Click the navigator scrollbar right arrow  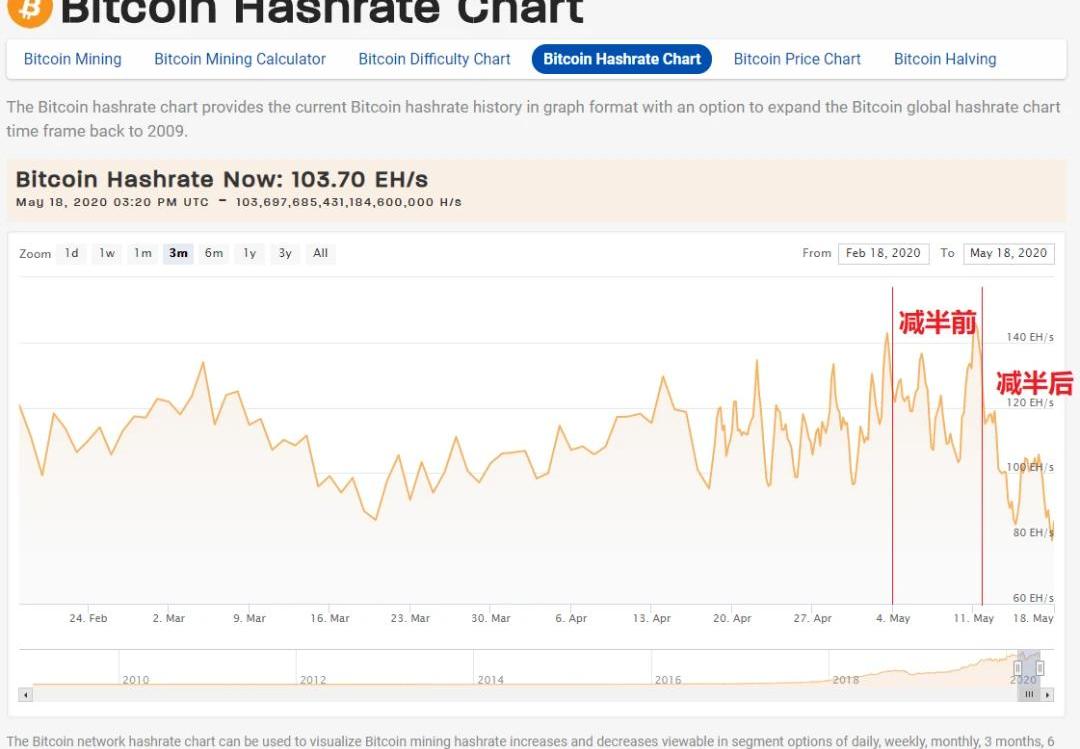tap(1048, 695)
